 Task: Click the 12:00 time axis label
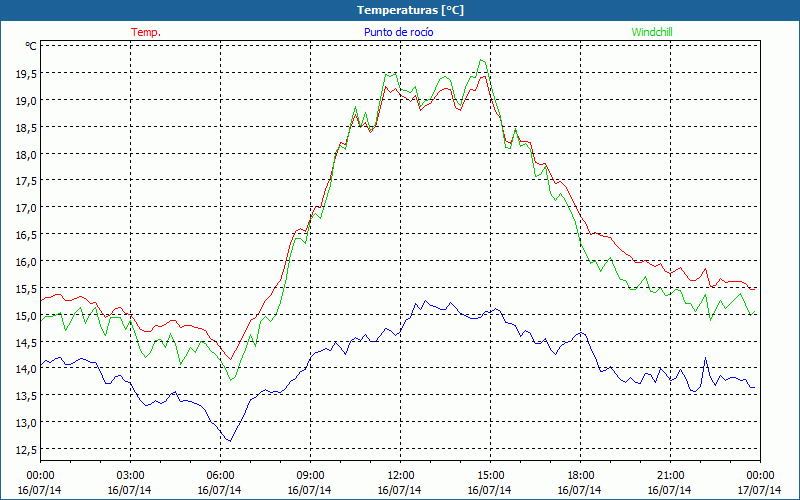click(x=401, y=476)
